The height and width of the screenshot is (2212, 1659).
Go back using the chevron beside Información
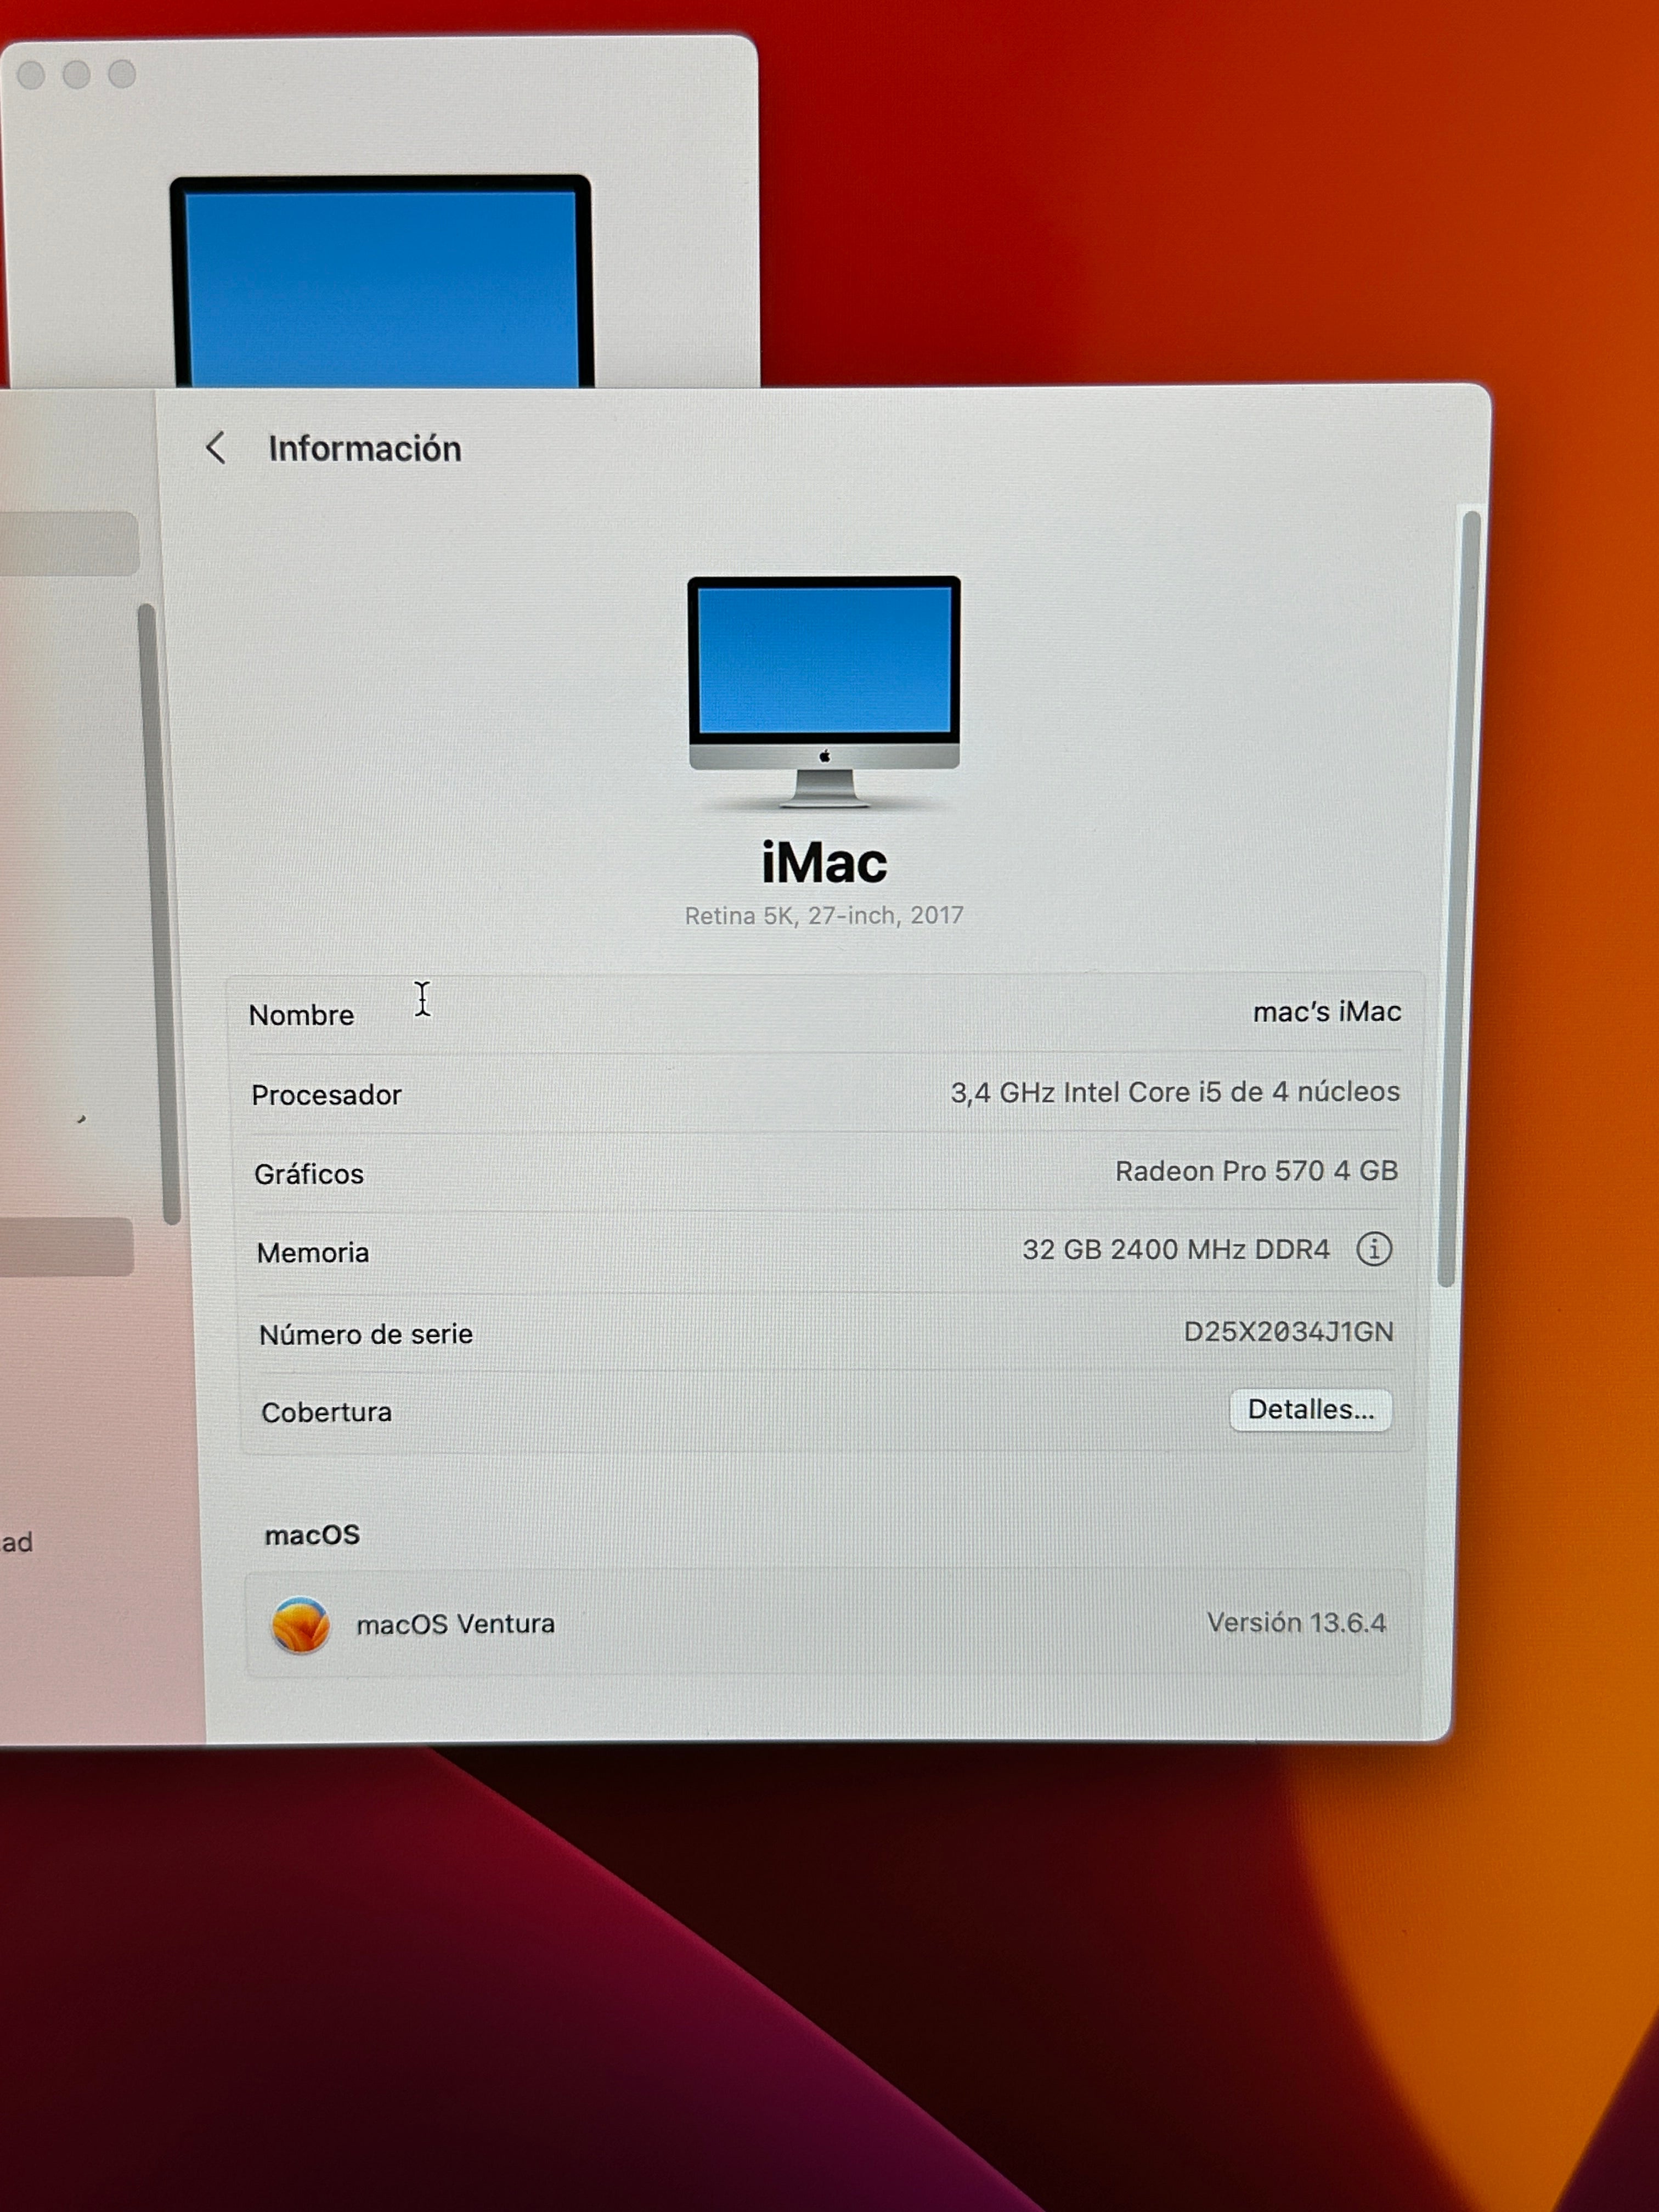coord(216,448)
